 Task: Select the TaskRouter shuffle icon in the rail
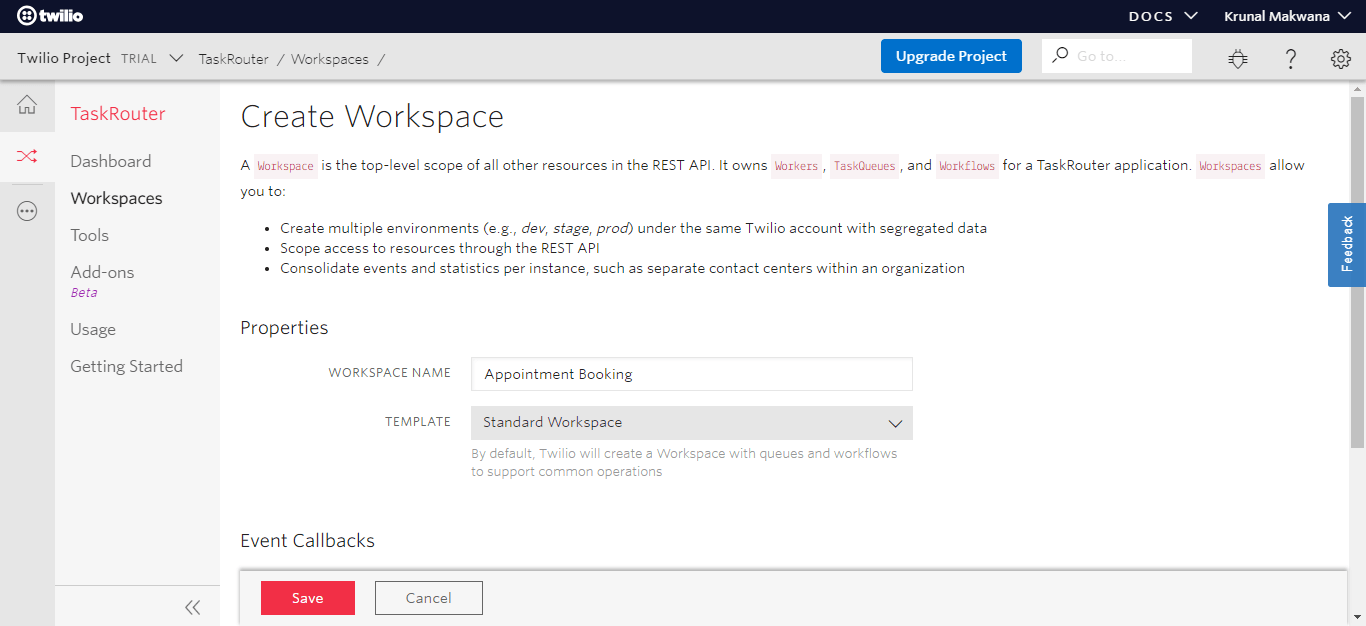[27, 157]
